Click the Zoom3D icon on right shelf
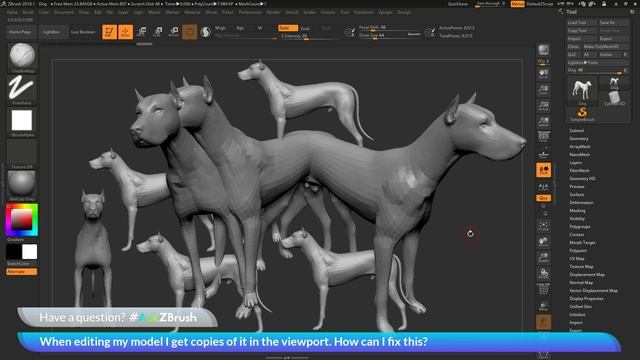The image size is (640, 360). (543, 258)
